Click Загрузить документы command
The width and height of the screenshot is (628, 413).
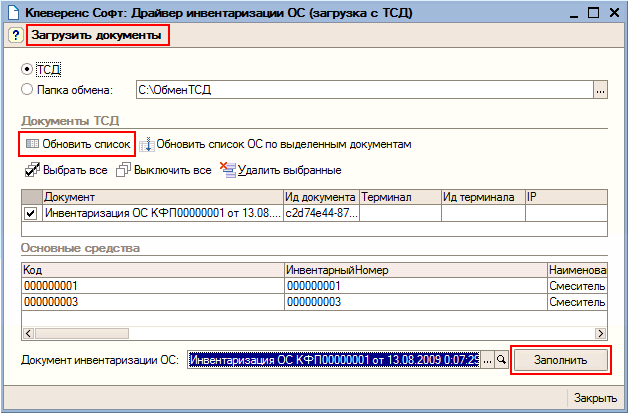[x=97, y=35]
